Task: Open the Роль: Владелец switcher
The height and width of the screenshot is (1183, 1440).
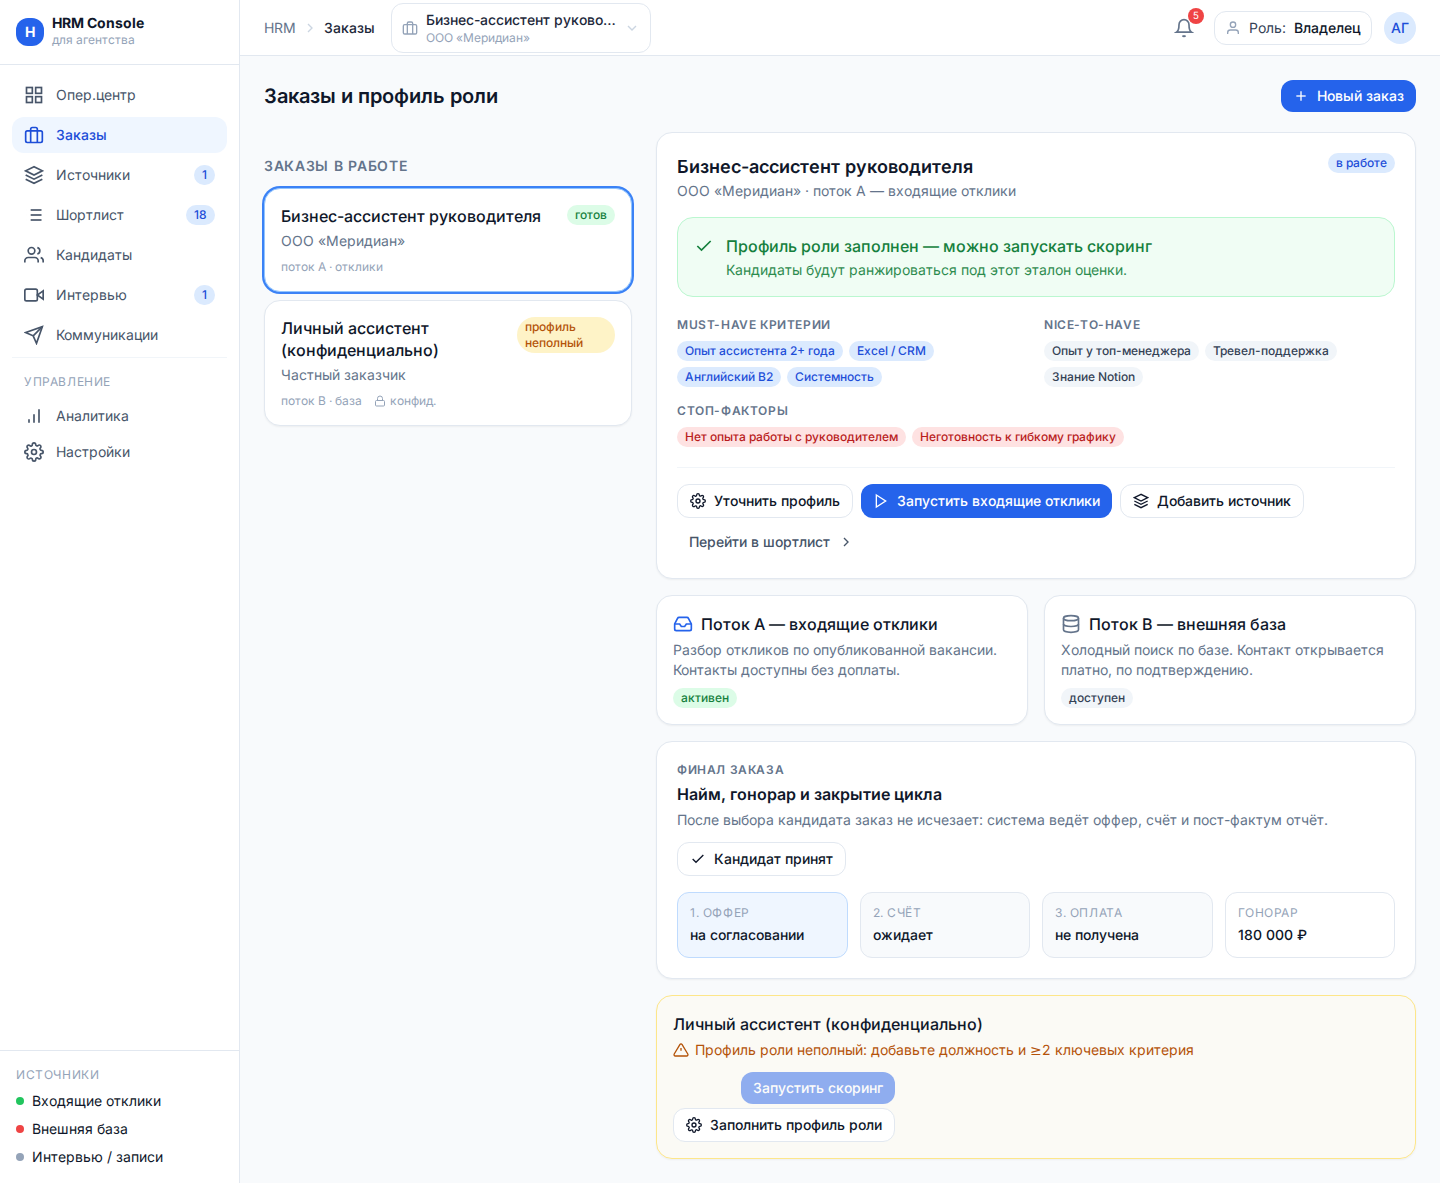Action: click(x=1293, y=28)
